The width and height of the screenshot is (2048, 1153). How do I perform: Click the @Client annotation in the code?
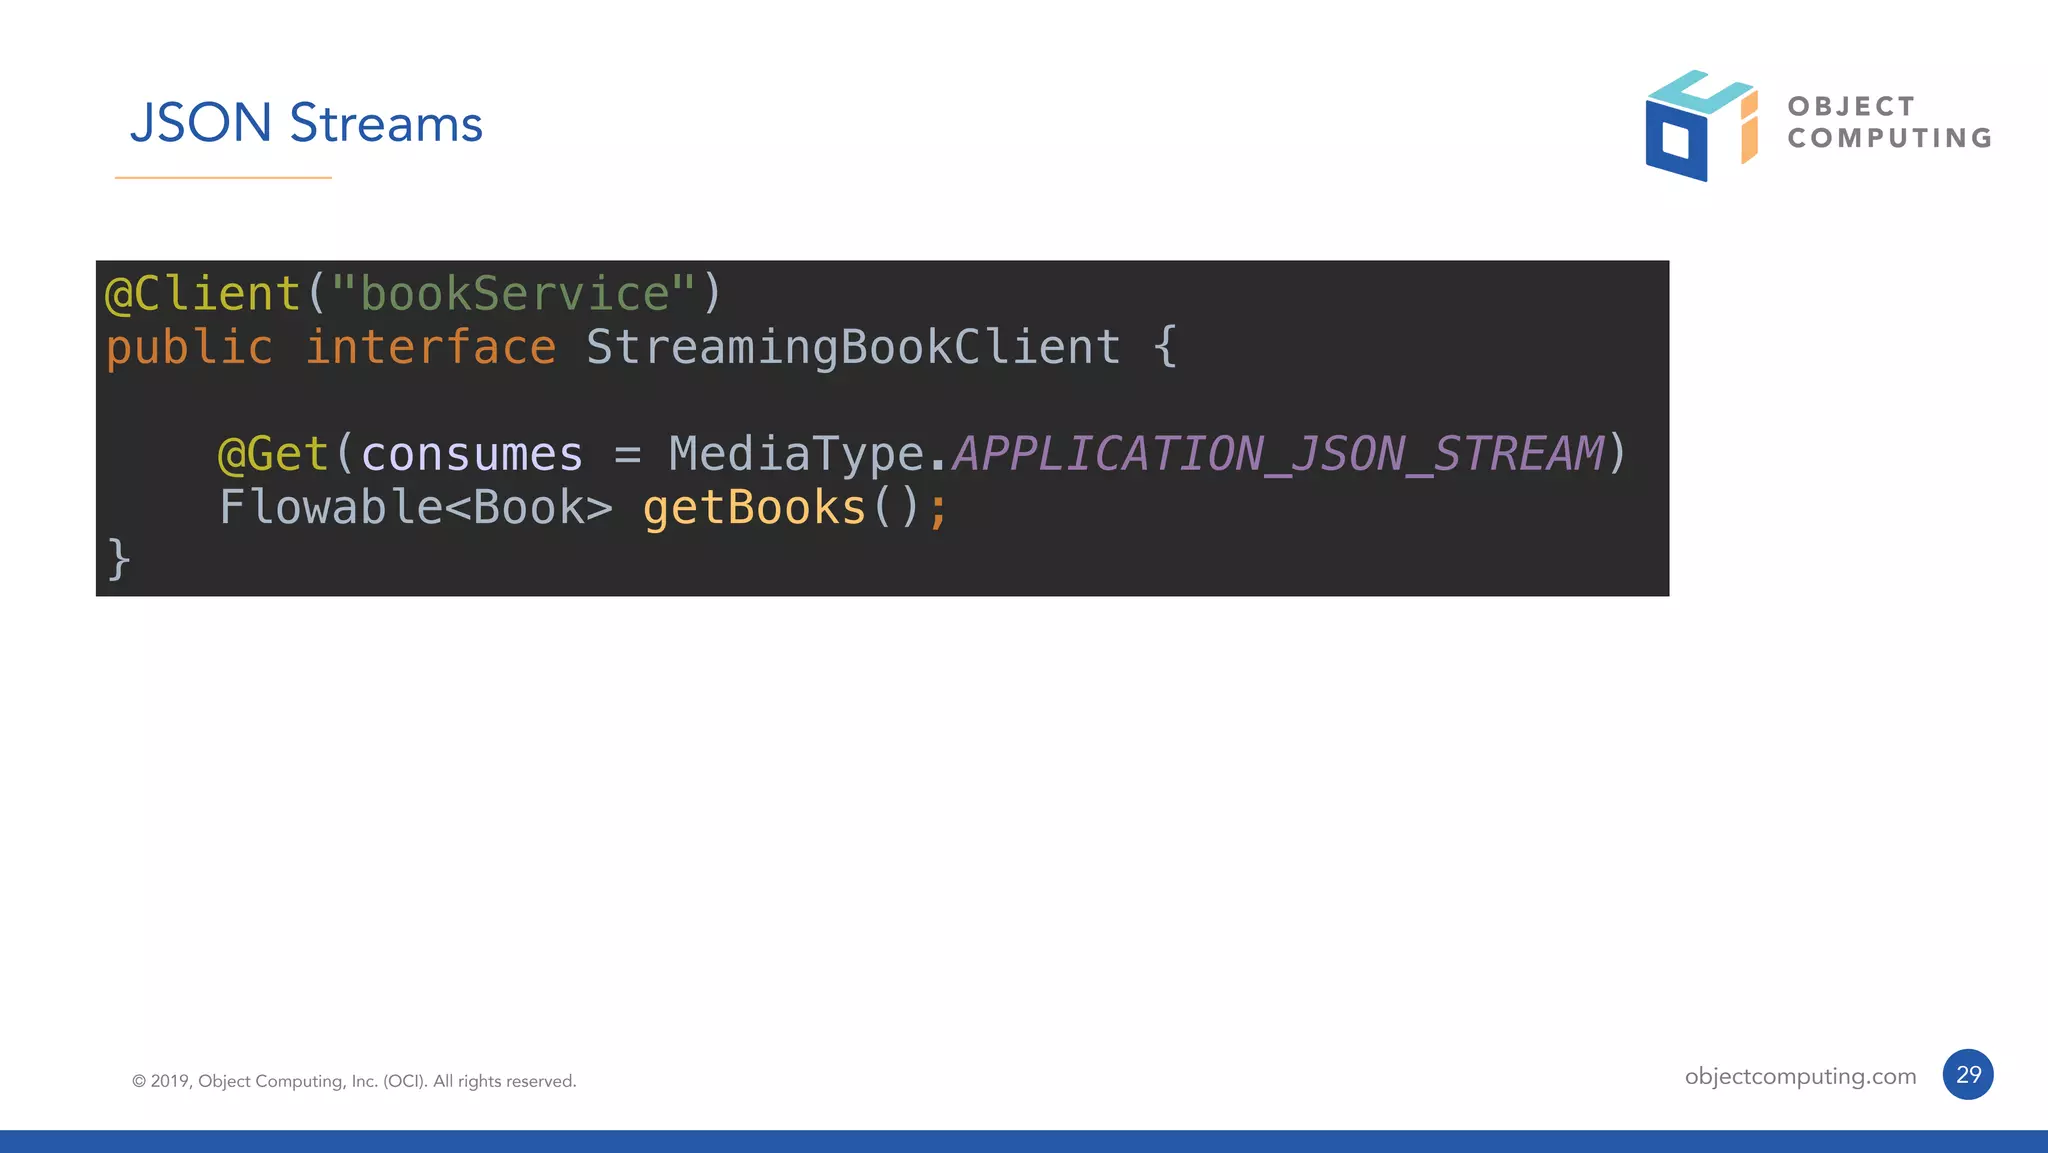coord(203,294)
